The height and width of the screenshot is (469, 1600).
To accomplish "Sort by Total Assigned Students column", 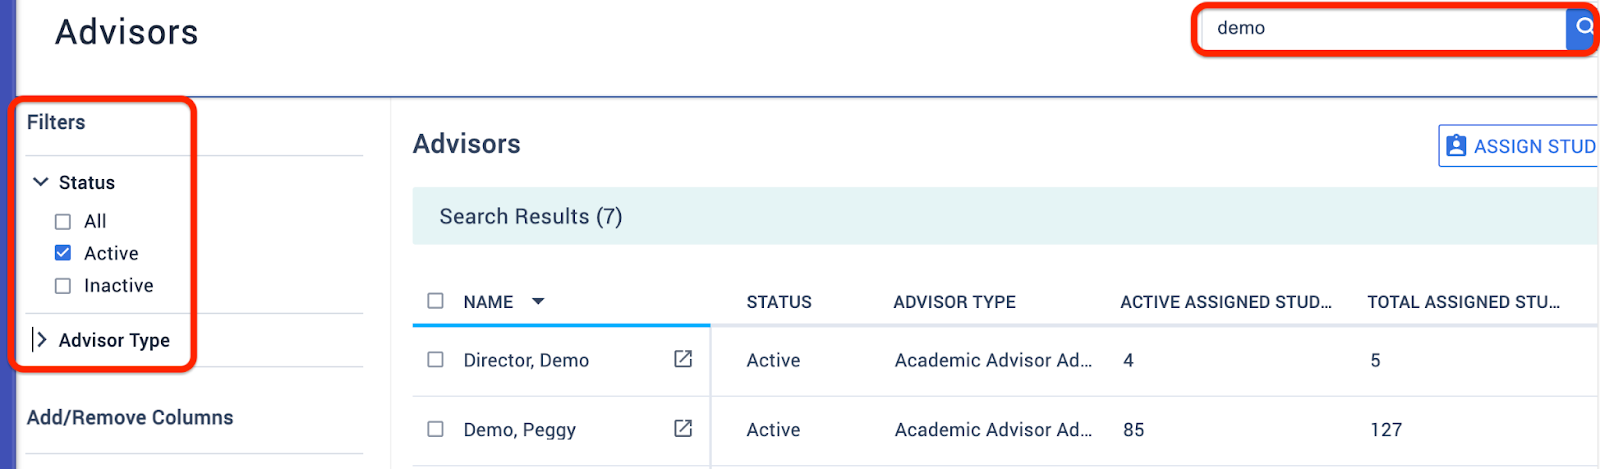I will click(x=1464, y=302).
